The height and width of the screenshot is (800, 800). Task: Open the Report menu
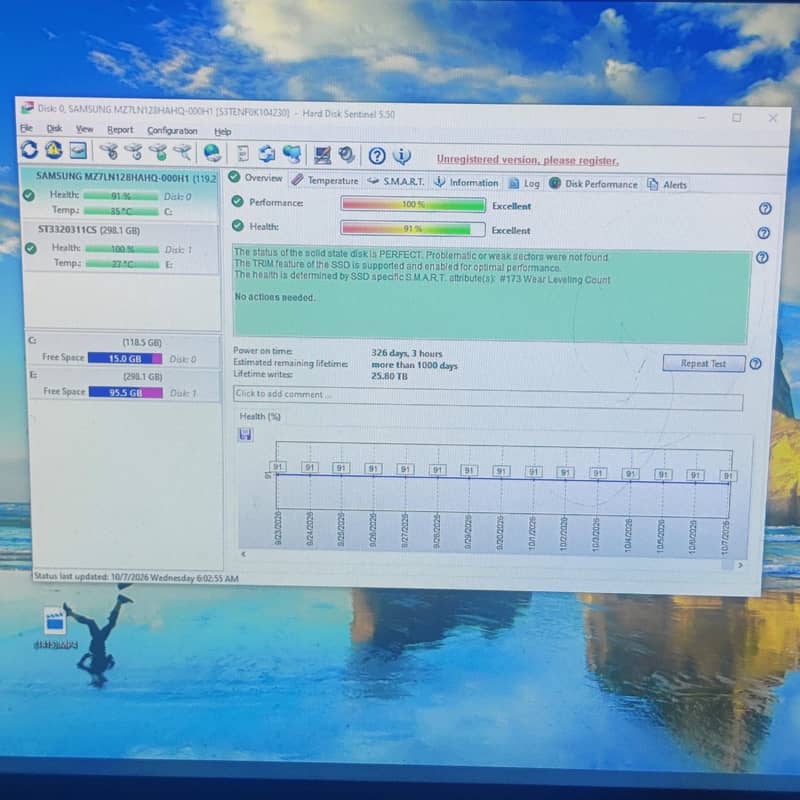click(120, 130)
